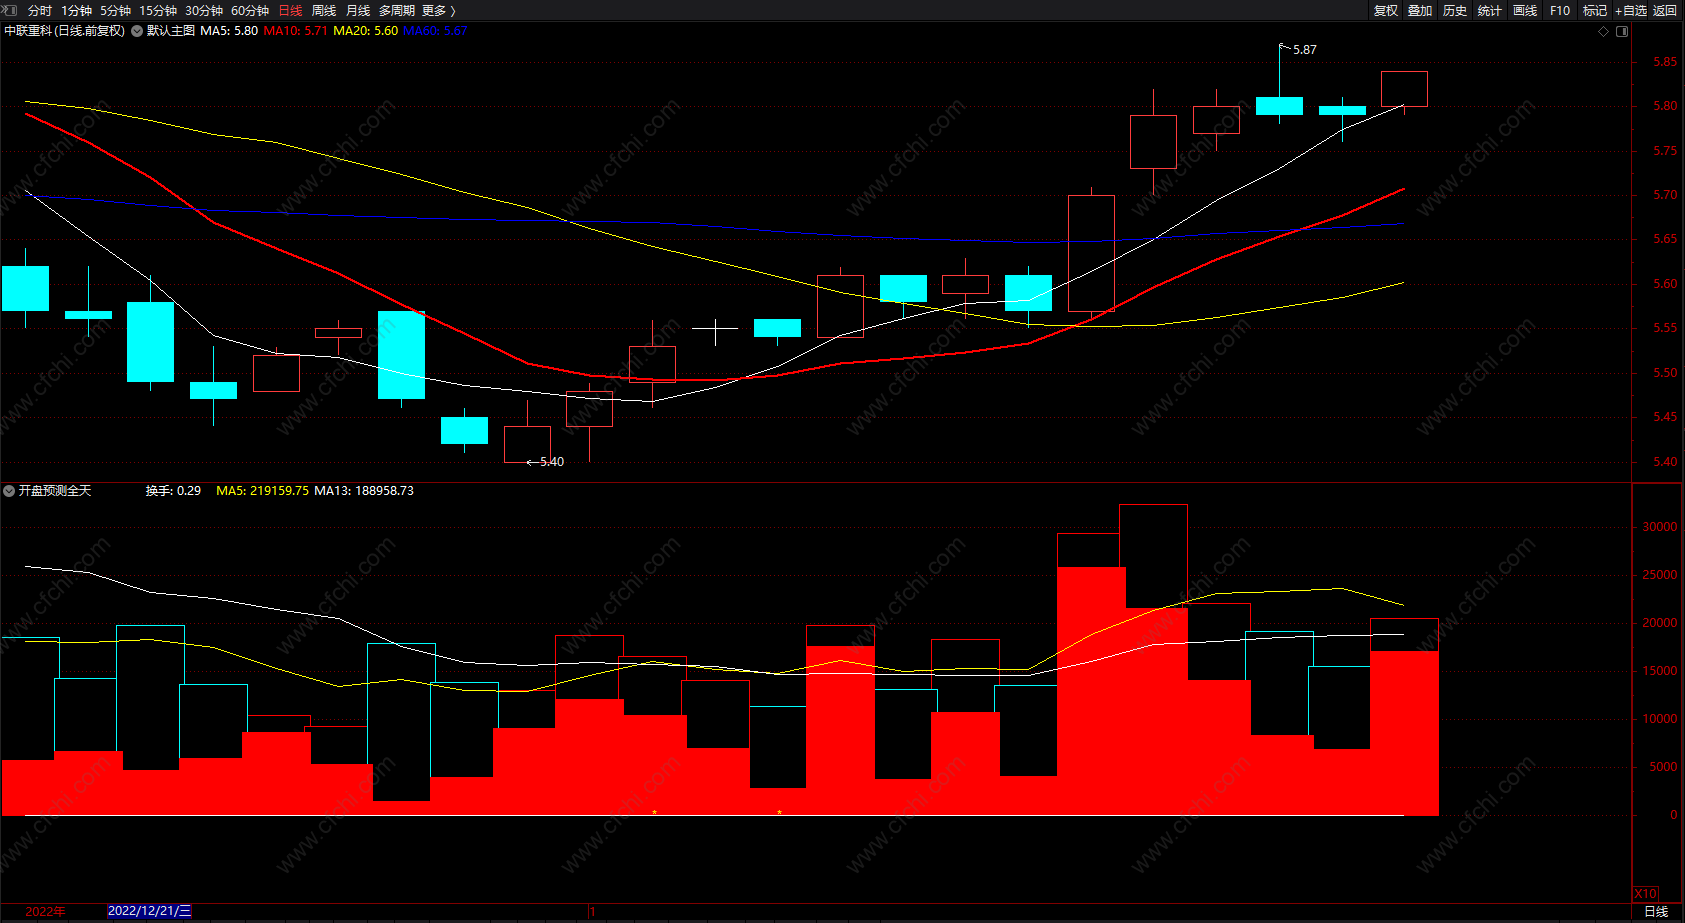Collapse the sidebar toggle icon at top-left

(10, 10)
